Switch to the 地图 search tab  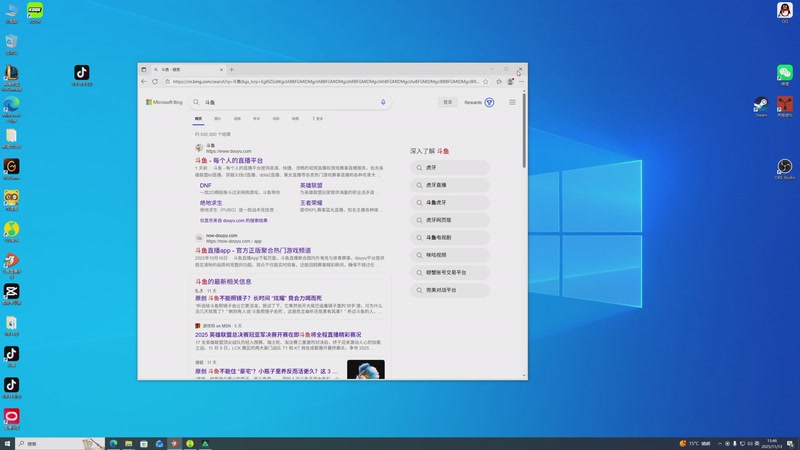(x=295, y=119)
